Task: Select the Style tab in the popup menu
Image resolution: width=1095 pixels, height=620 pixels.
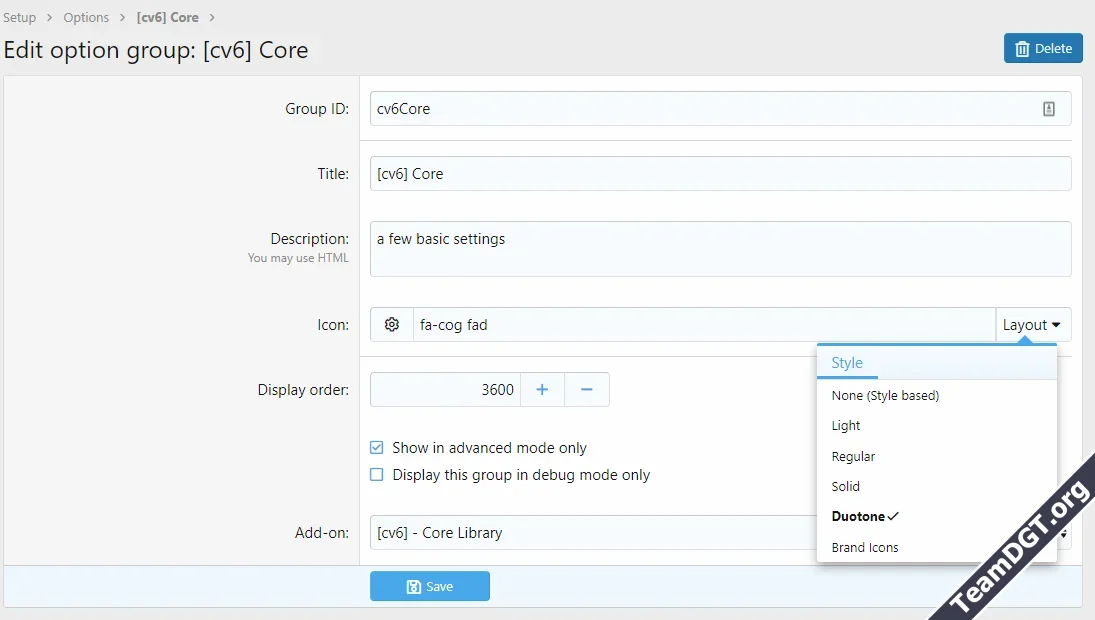Action: click(x=847, y=363)
